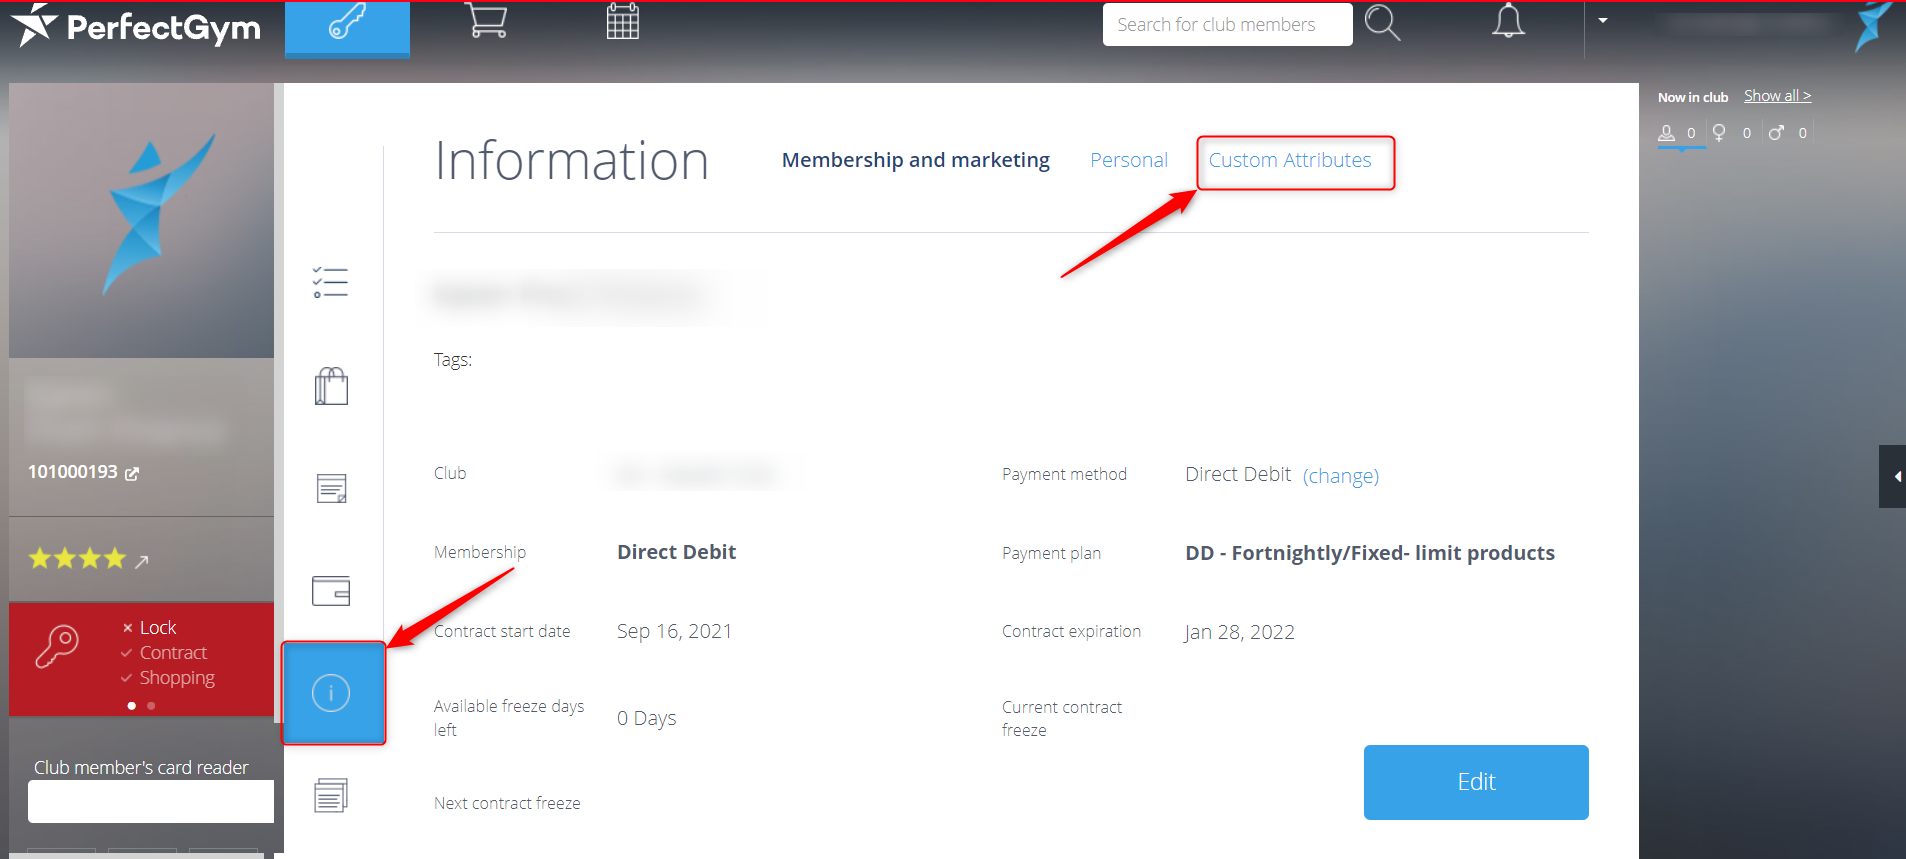Open member rating stars arrow
This screenshot has height=859, width=1906.
[x=142, y=561]
